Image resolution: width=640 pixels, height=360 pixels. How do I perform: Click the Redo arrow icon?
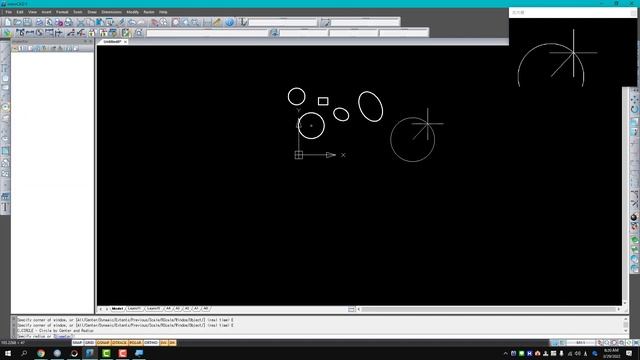[x=141, y=22]
